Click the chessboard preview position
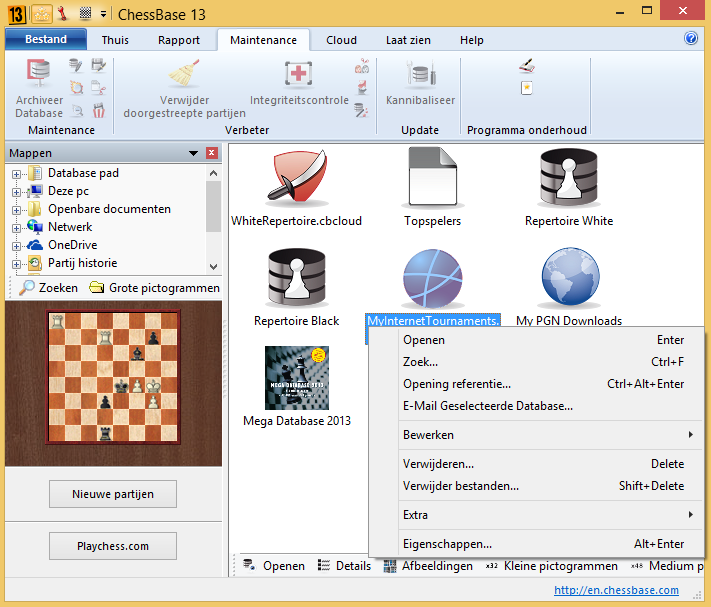The width and height of the screenshot is (711, 607). [x=113, y=377]
